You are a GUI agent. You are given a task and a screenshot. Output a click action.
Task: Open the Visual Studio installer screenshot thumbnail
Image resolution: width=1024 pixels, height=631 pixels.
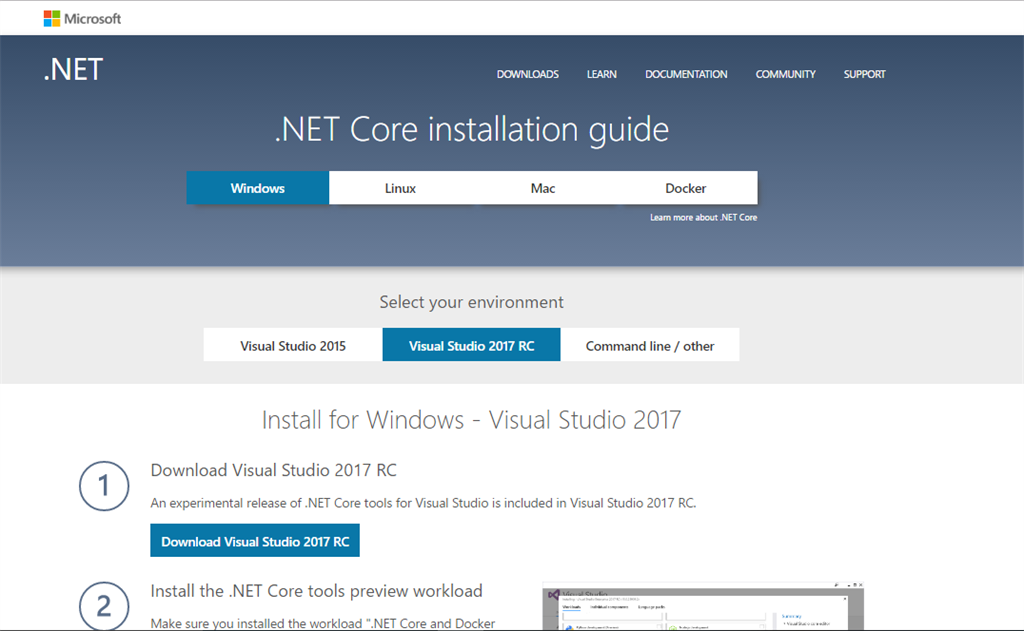(702, 606)
